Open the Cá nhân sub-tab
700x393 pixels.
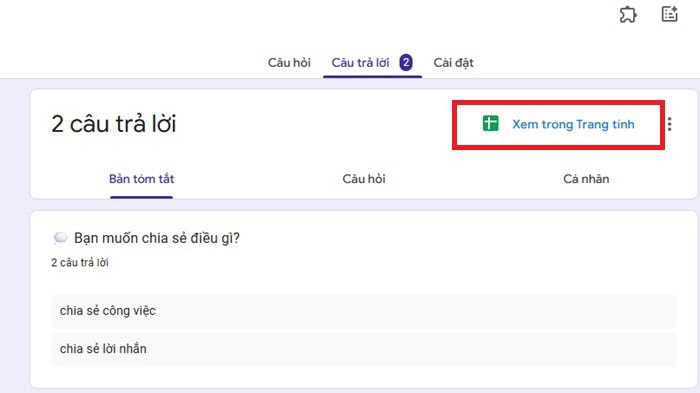click(x=586, y=179)
